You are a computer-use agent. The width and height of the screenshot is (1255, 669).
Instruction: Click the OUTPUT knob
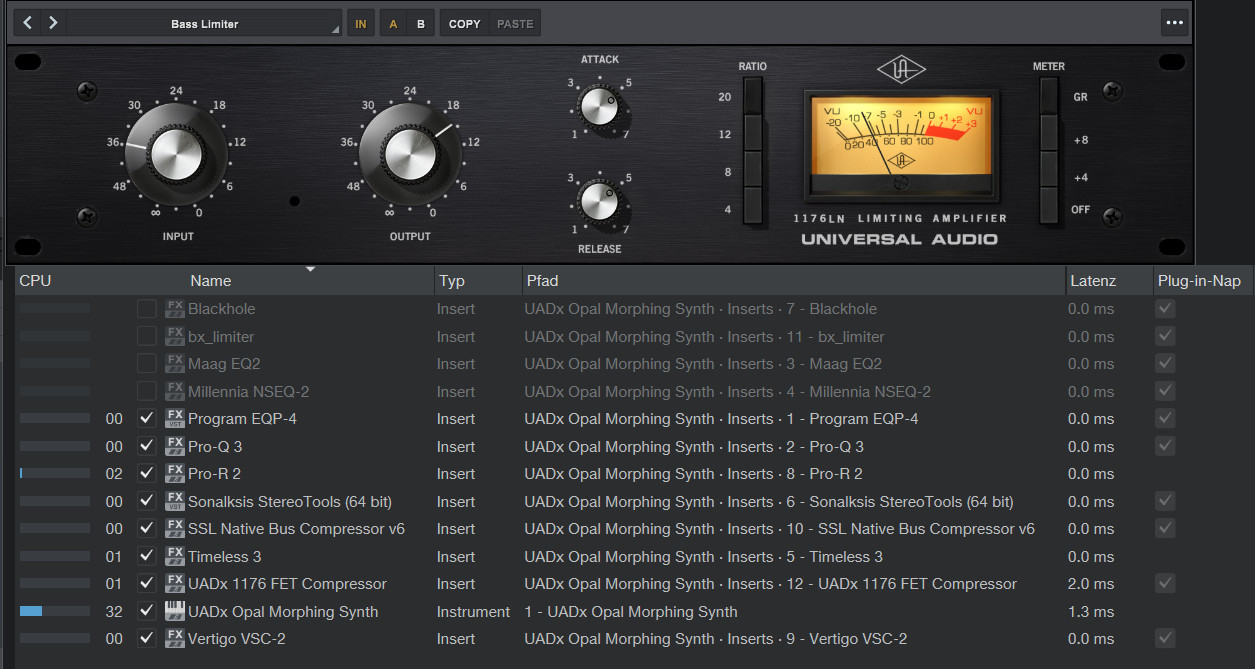[410, 152]
